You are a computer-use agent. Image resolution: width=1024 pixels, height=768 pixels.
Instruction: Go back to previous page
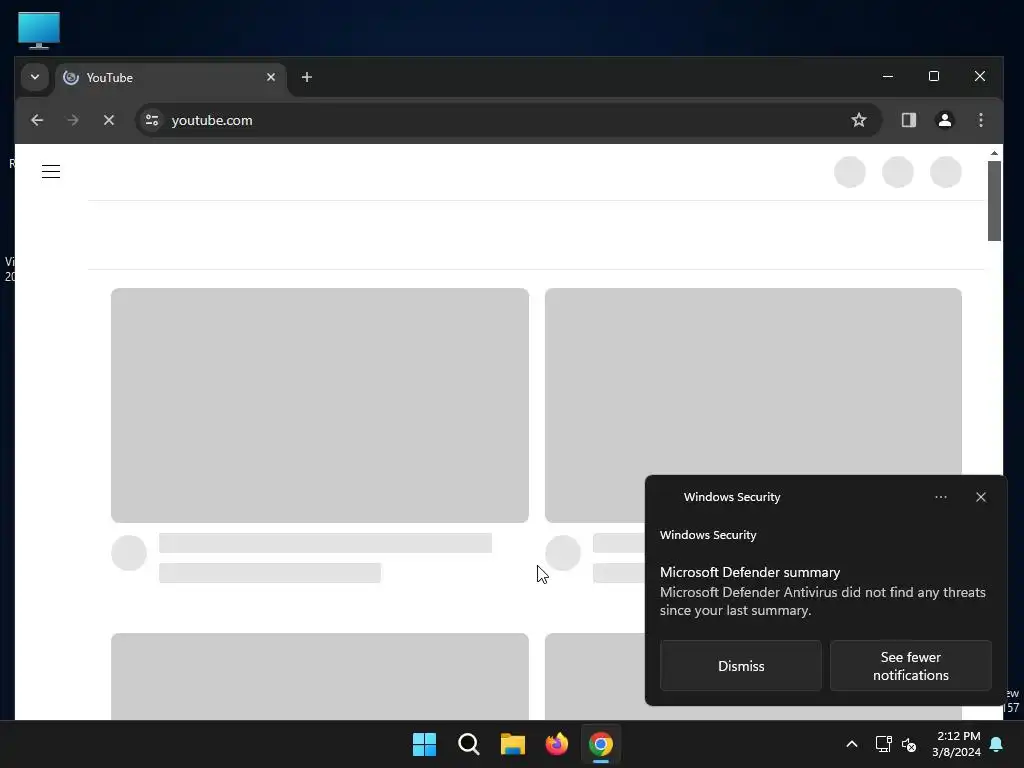point(37,120)
